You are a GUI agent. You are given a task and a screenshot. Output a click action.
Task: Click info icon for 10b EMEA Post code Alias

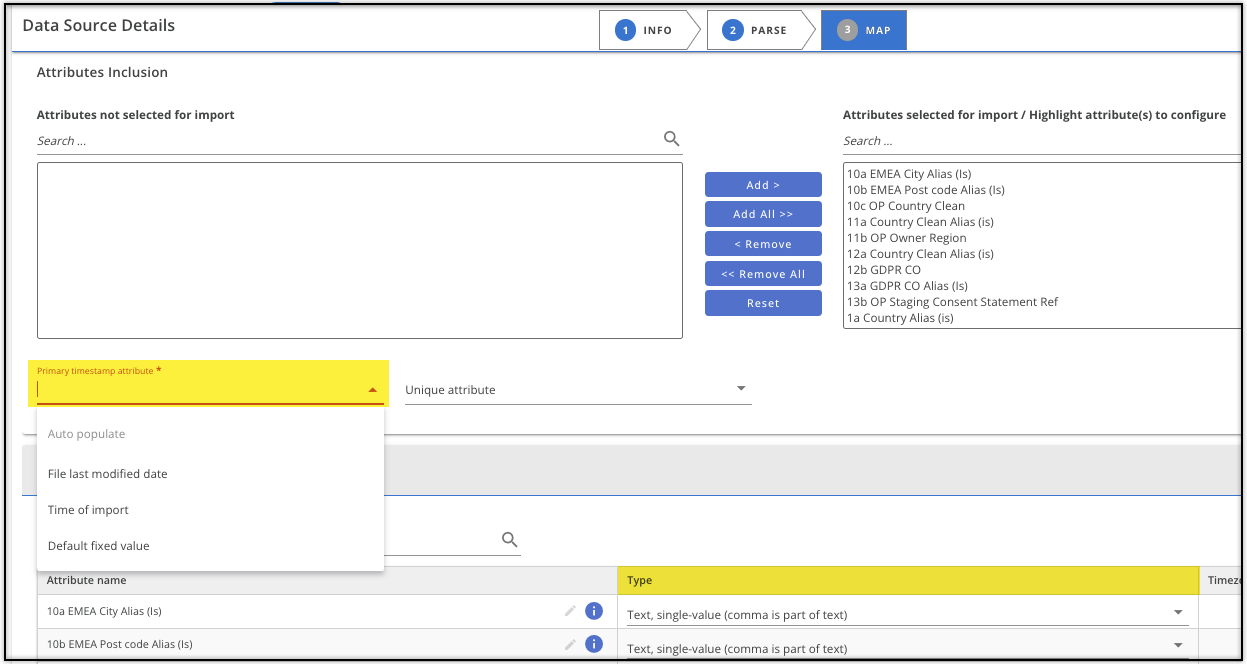pyautogui.click(x=593, y=645)
